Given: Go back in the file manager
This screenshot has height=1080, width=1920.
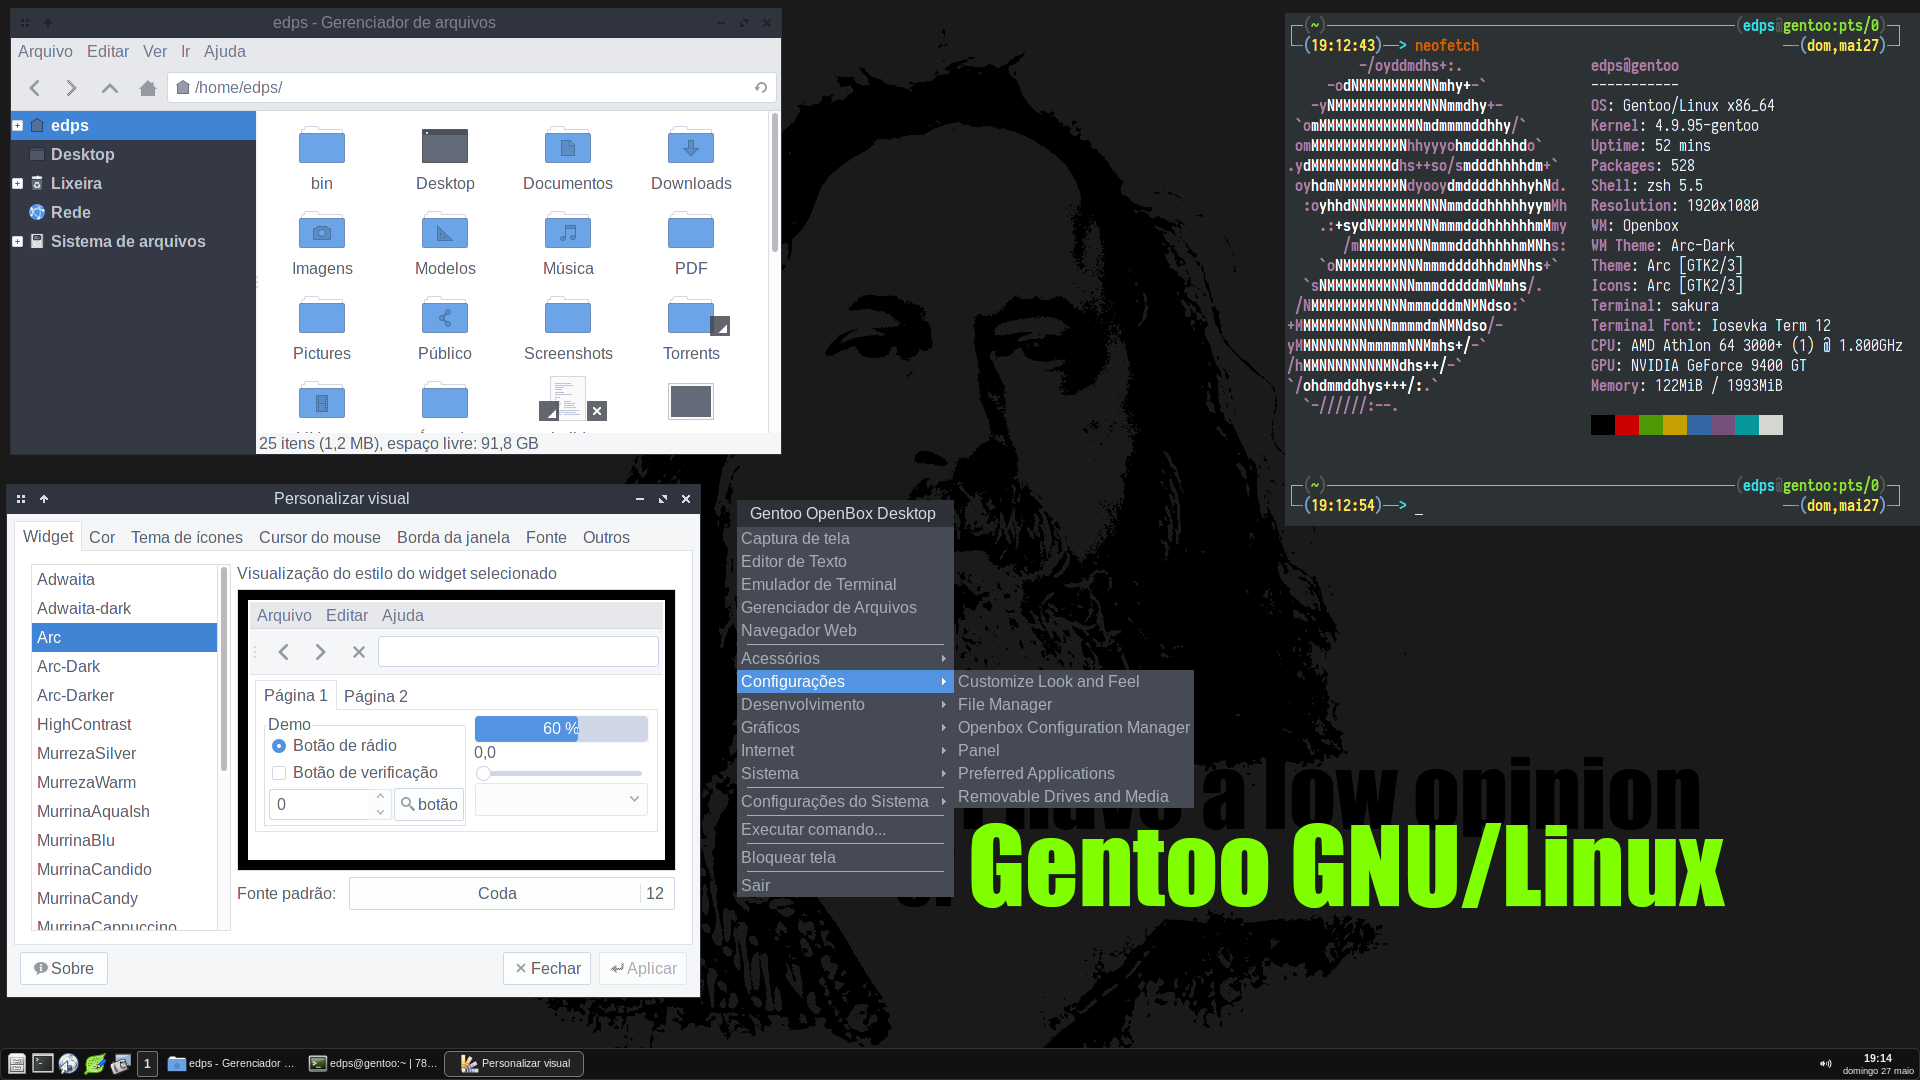Looking at the screenshot, I should (35, 88).
